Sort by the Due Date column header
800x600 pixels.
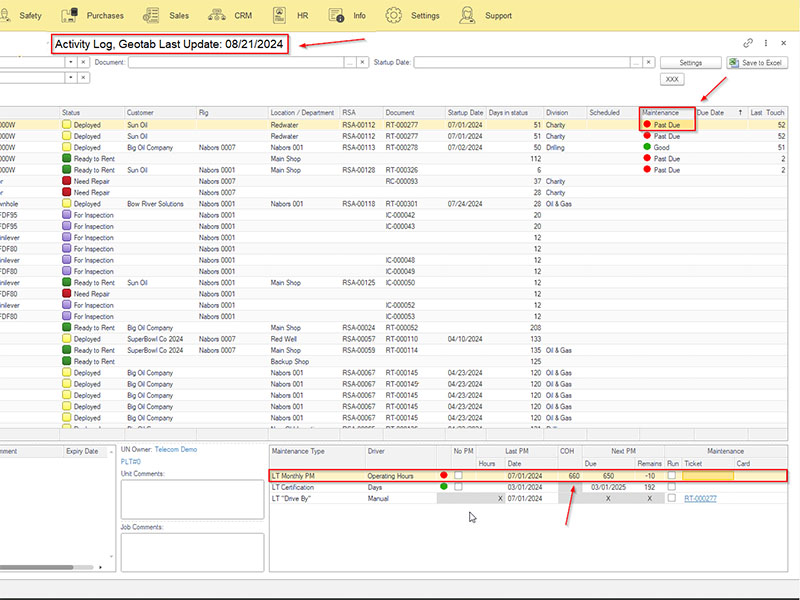point(710,113)
